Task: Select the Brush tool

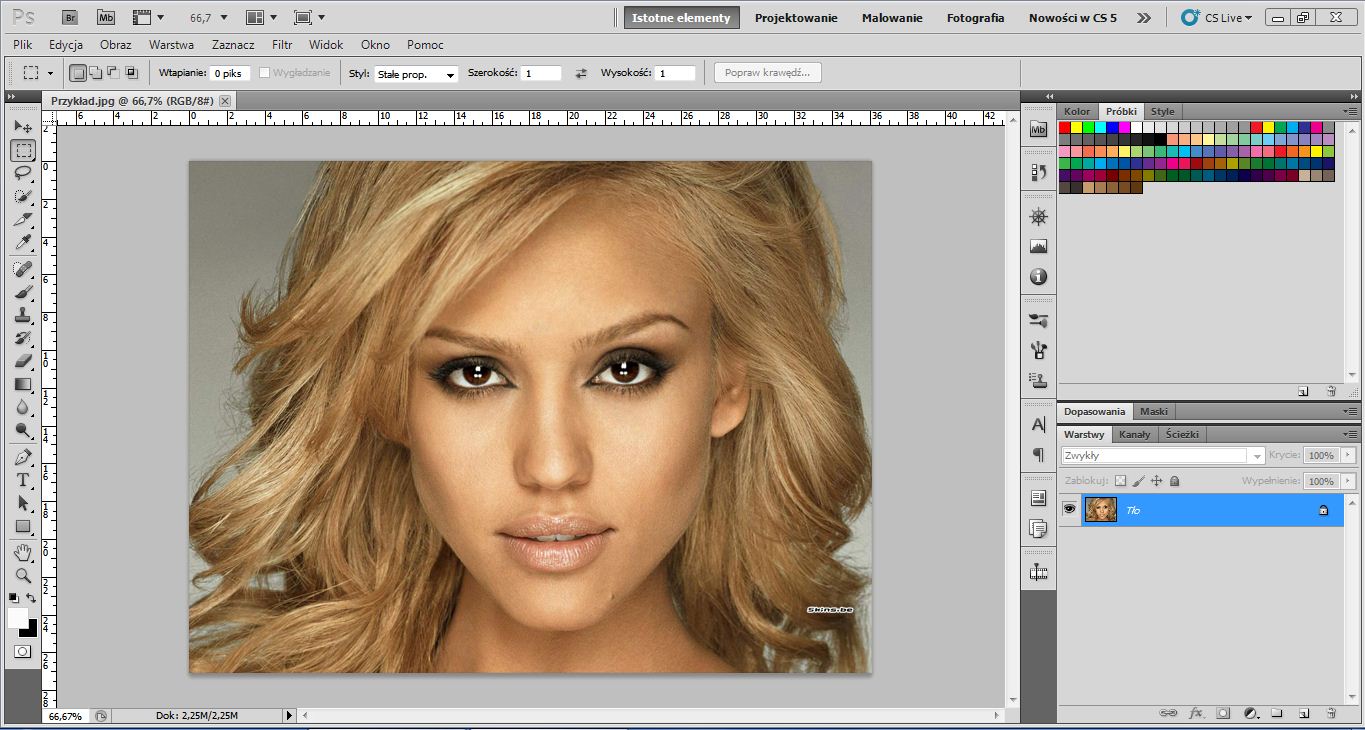Action: 23,292
